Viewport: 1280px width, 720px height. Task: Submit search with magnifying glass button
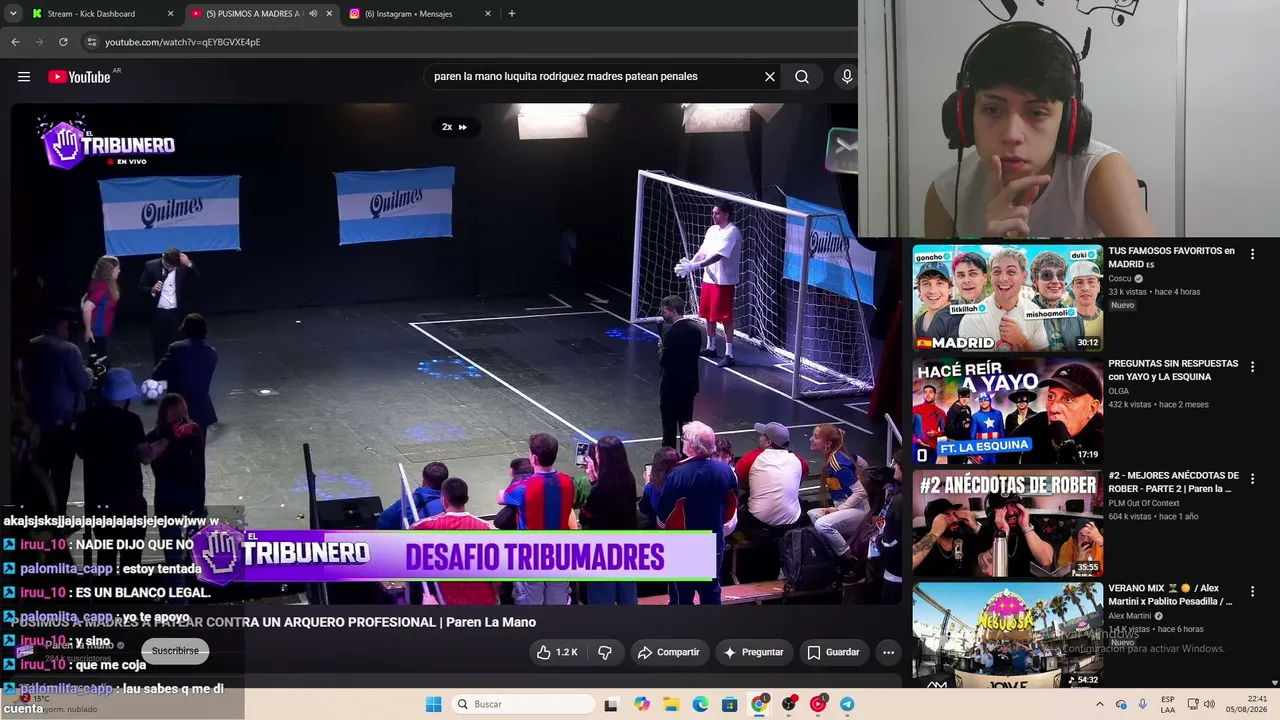802,77
